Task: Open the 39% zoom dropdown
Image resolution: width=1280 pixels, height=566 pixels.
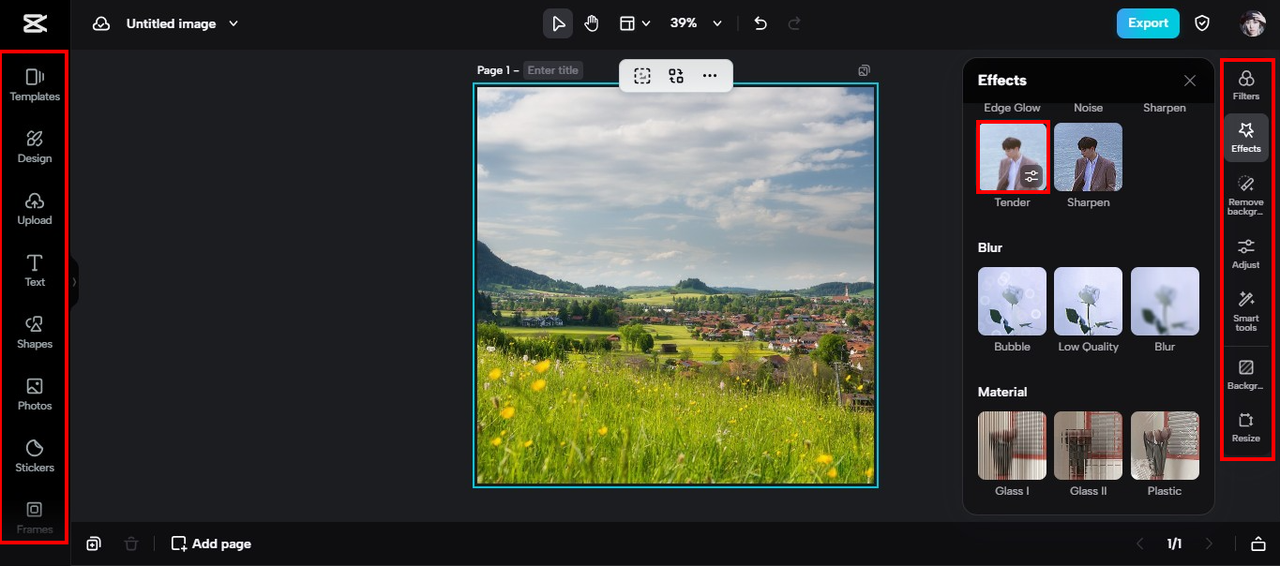Action: coord(696,23)
